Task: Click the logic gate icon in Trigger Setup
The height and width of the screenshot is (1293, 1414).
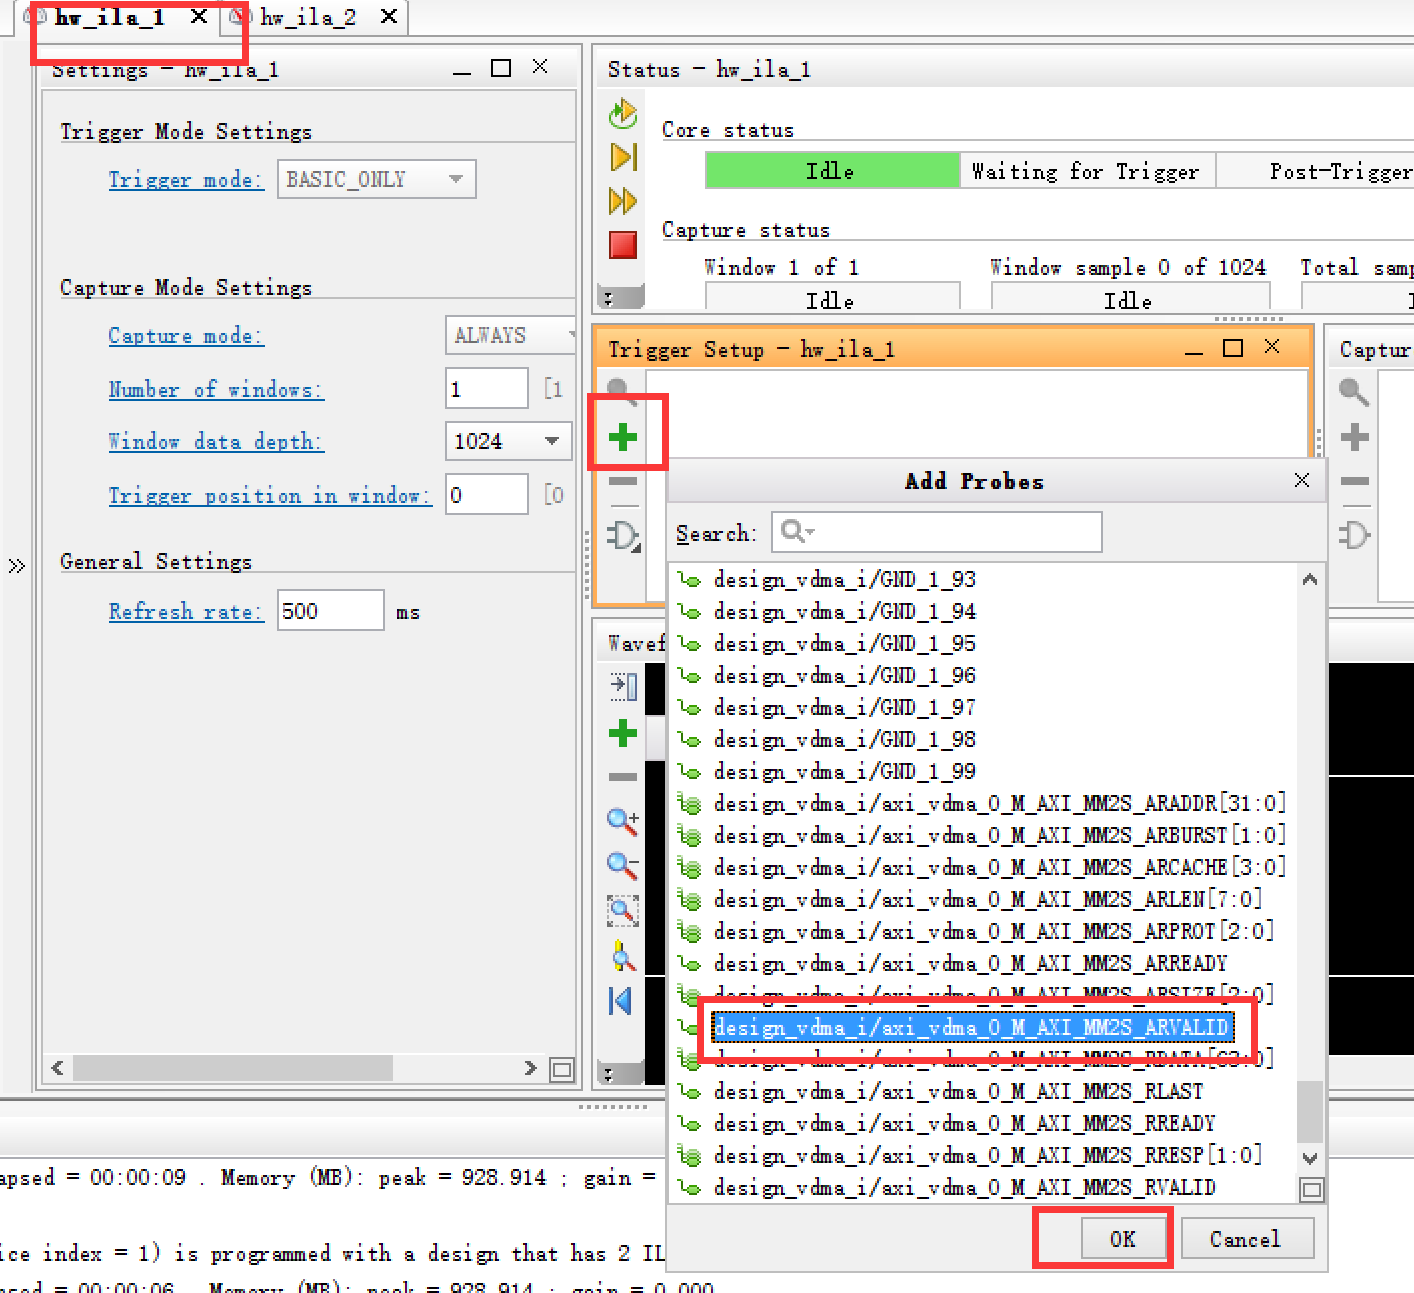Action: [x=623, y=536]
